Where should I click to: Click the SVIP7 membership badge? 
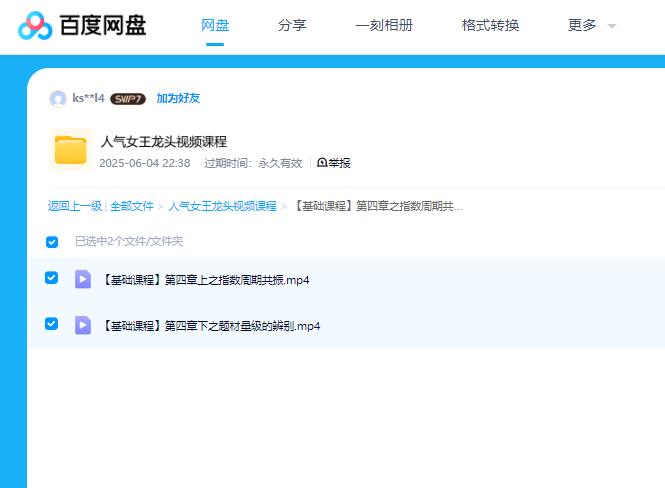[128, 99]
